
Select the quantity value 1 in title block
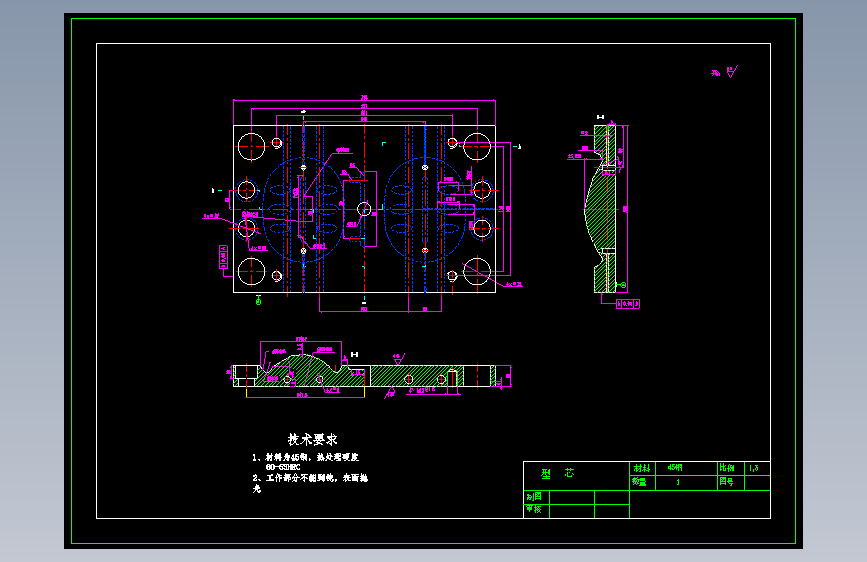tap(678, 482)
